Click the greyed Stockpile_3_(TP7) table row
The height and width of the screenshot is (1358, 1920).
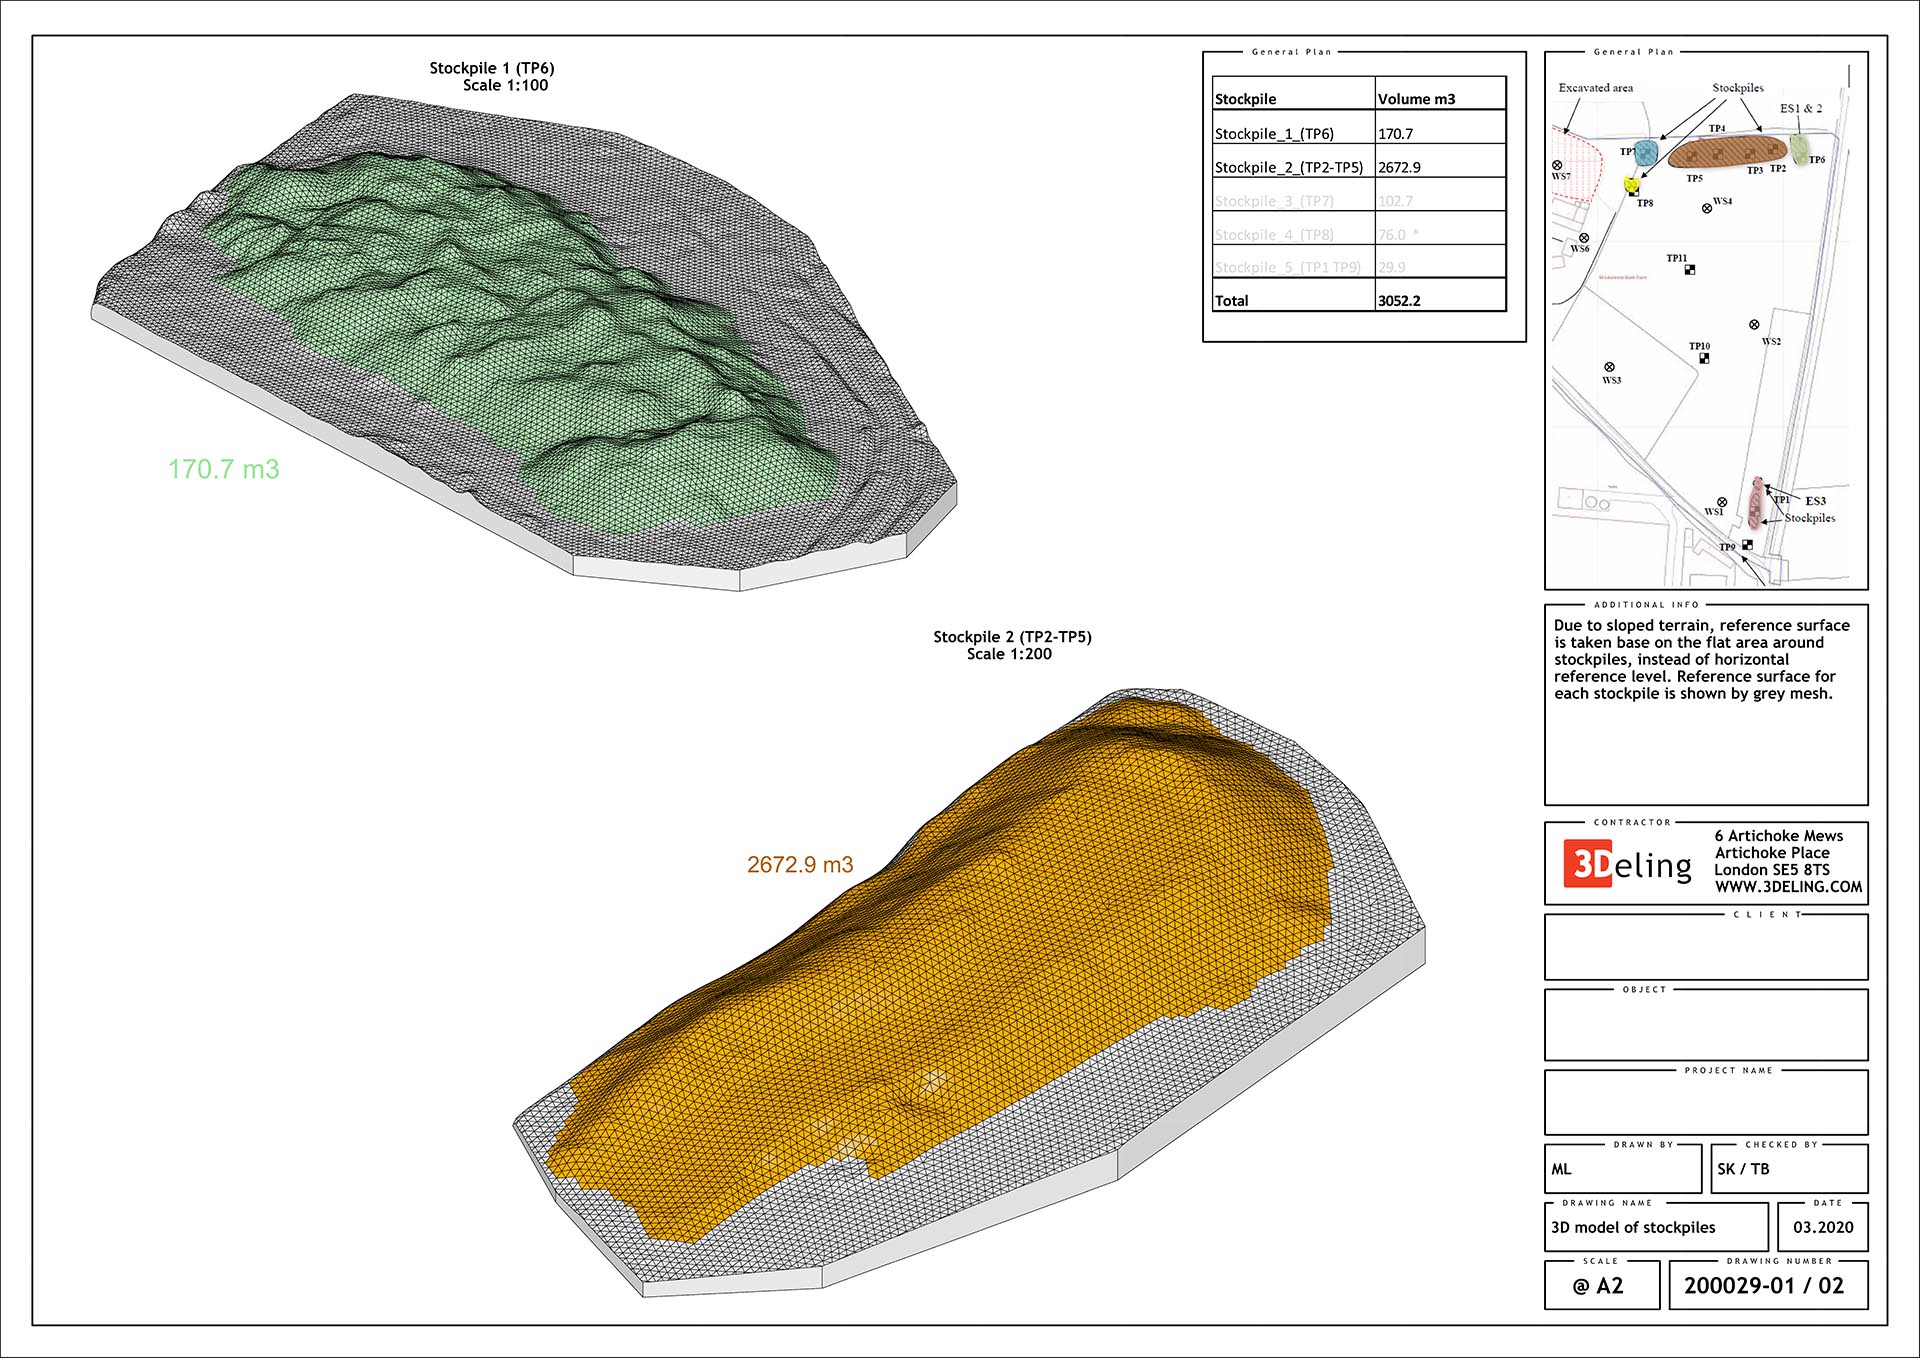tap(1274, 201)
